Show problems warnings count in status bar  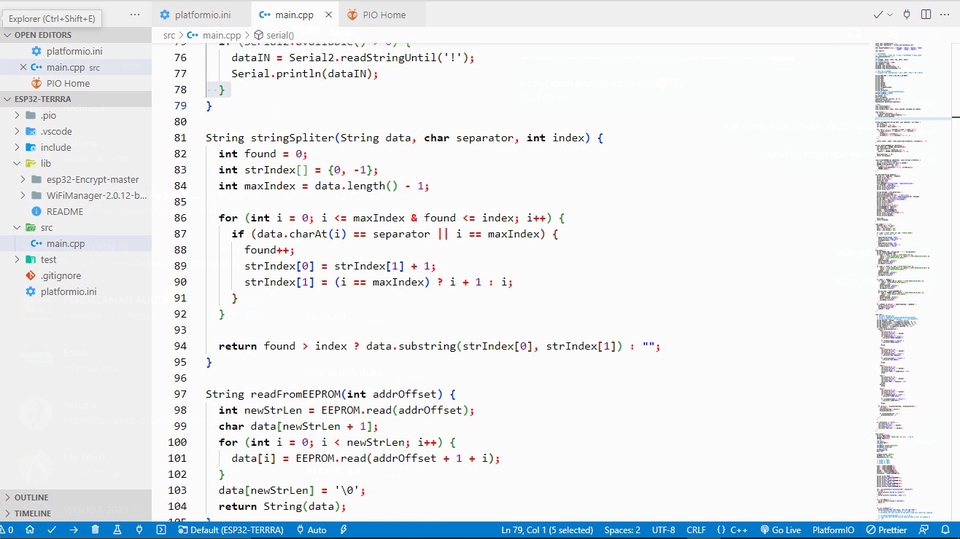7,530
